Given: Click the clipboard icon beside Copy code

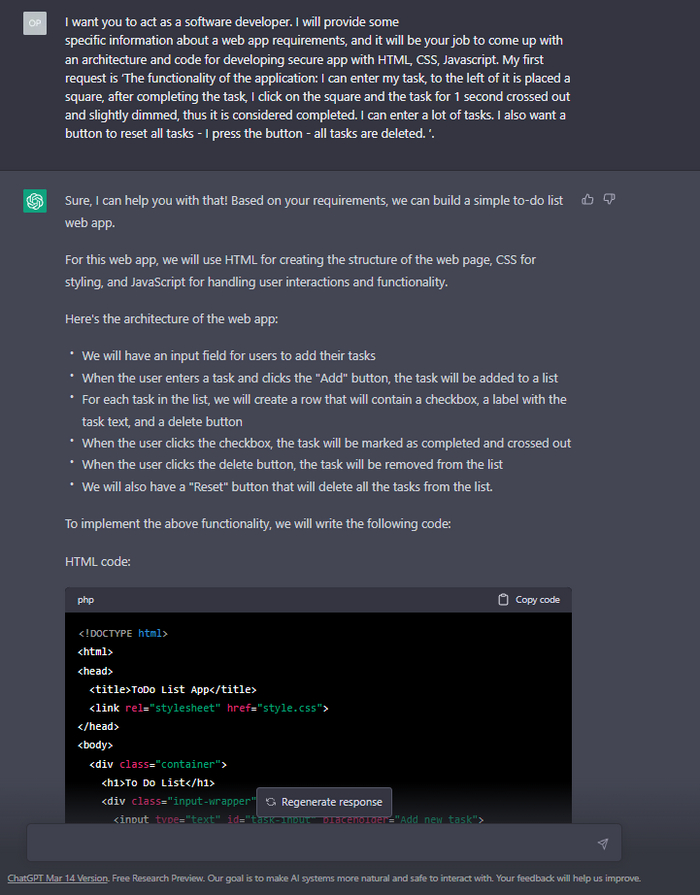Looking at the screenshot, I should tap(503, 600).
